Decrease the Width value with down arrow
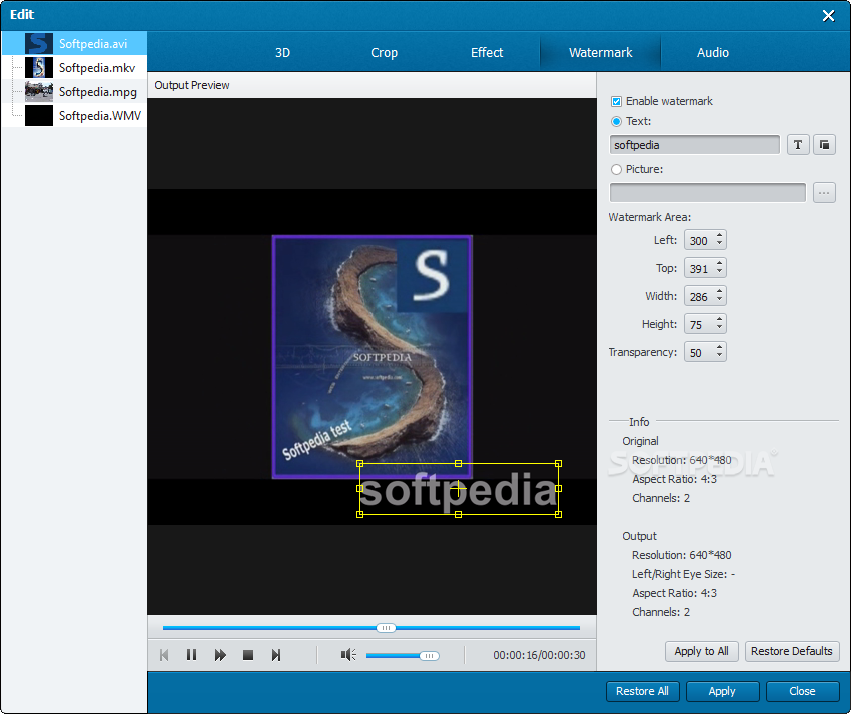 (x=720, y=301)
